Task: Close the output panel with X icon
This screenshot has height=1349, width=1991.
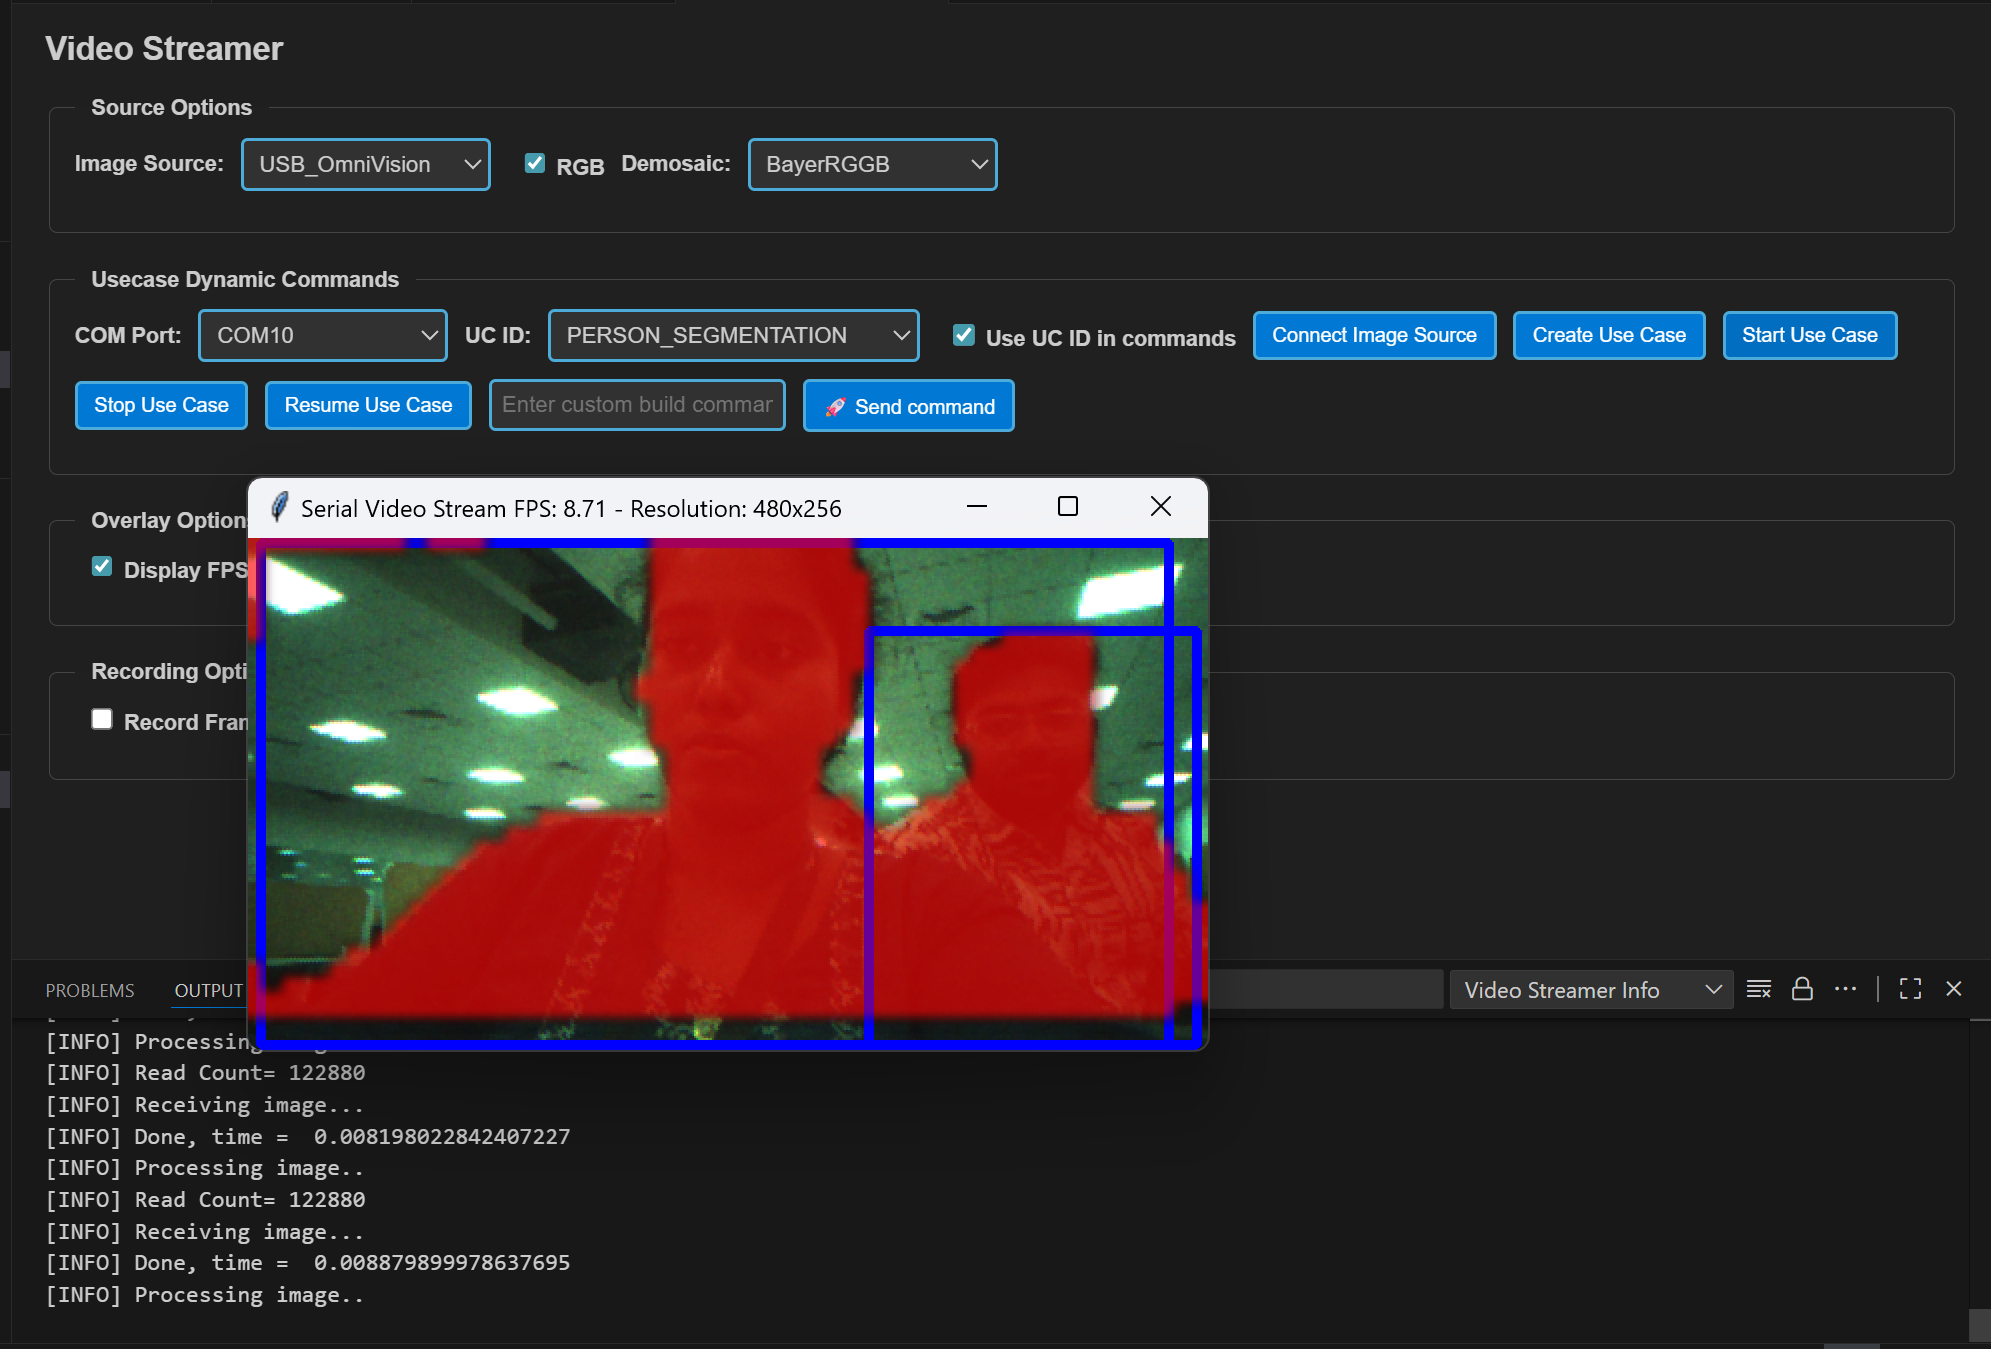Action: tap(1953, 989)
